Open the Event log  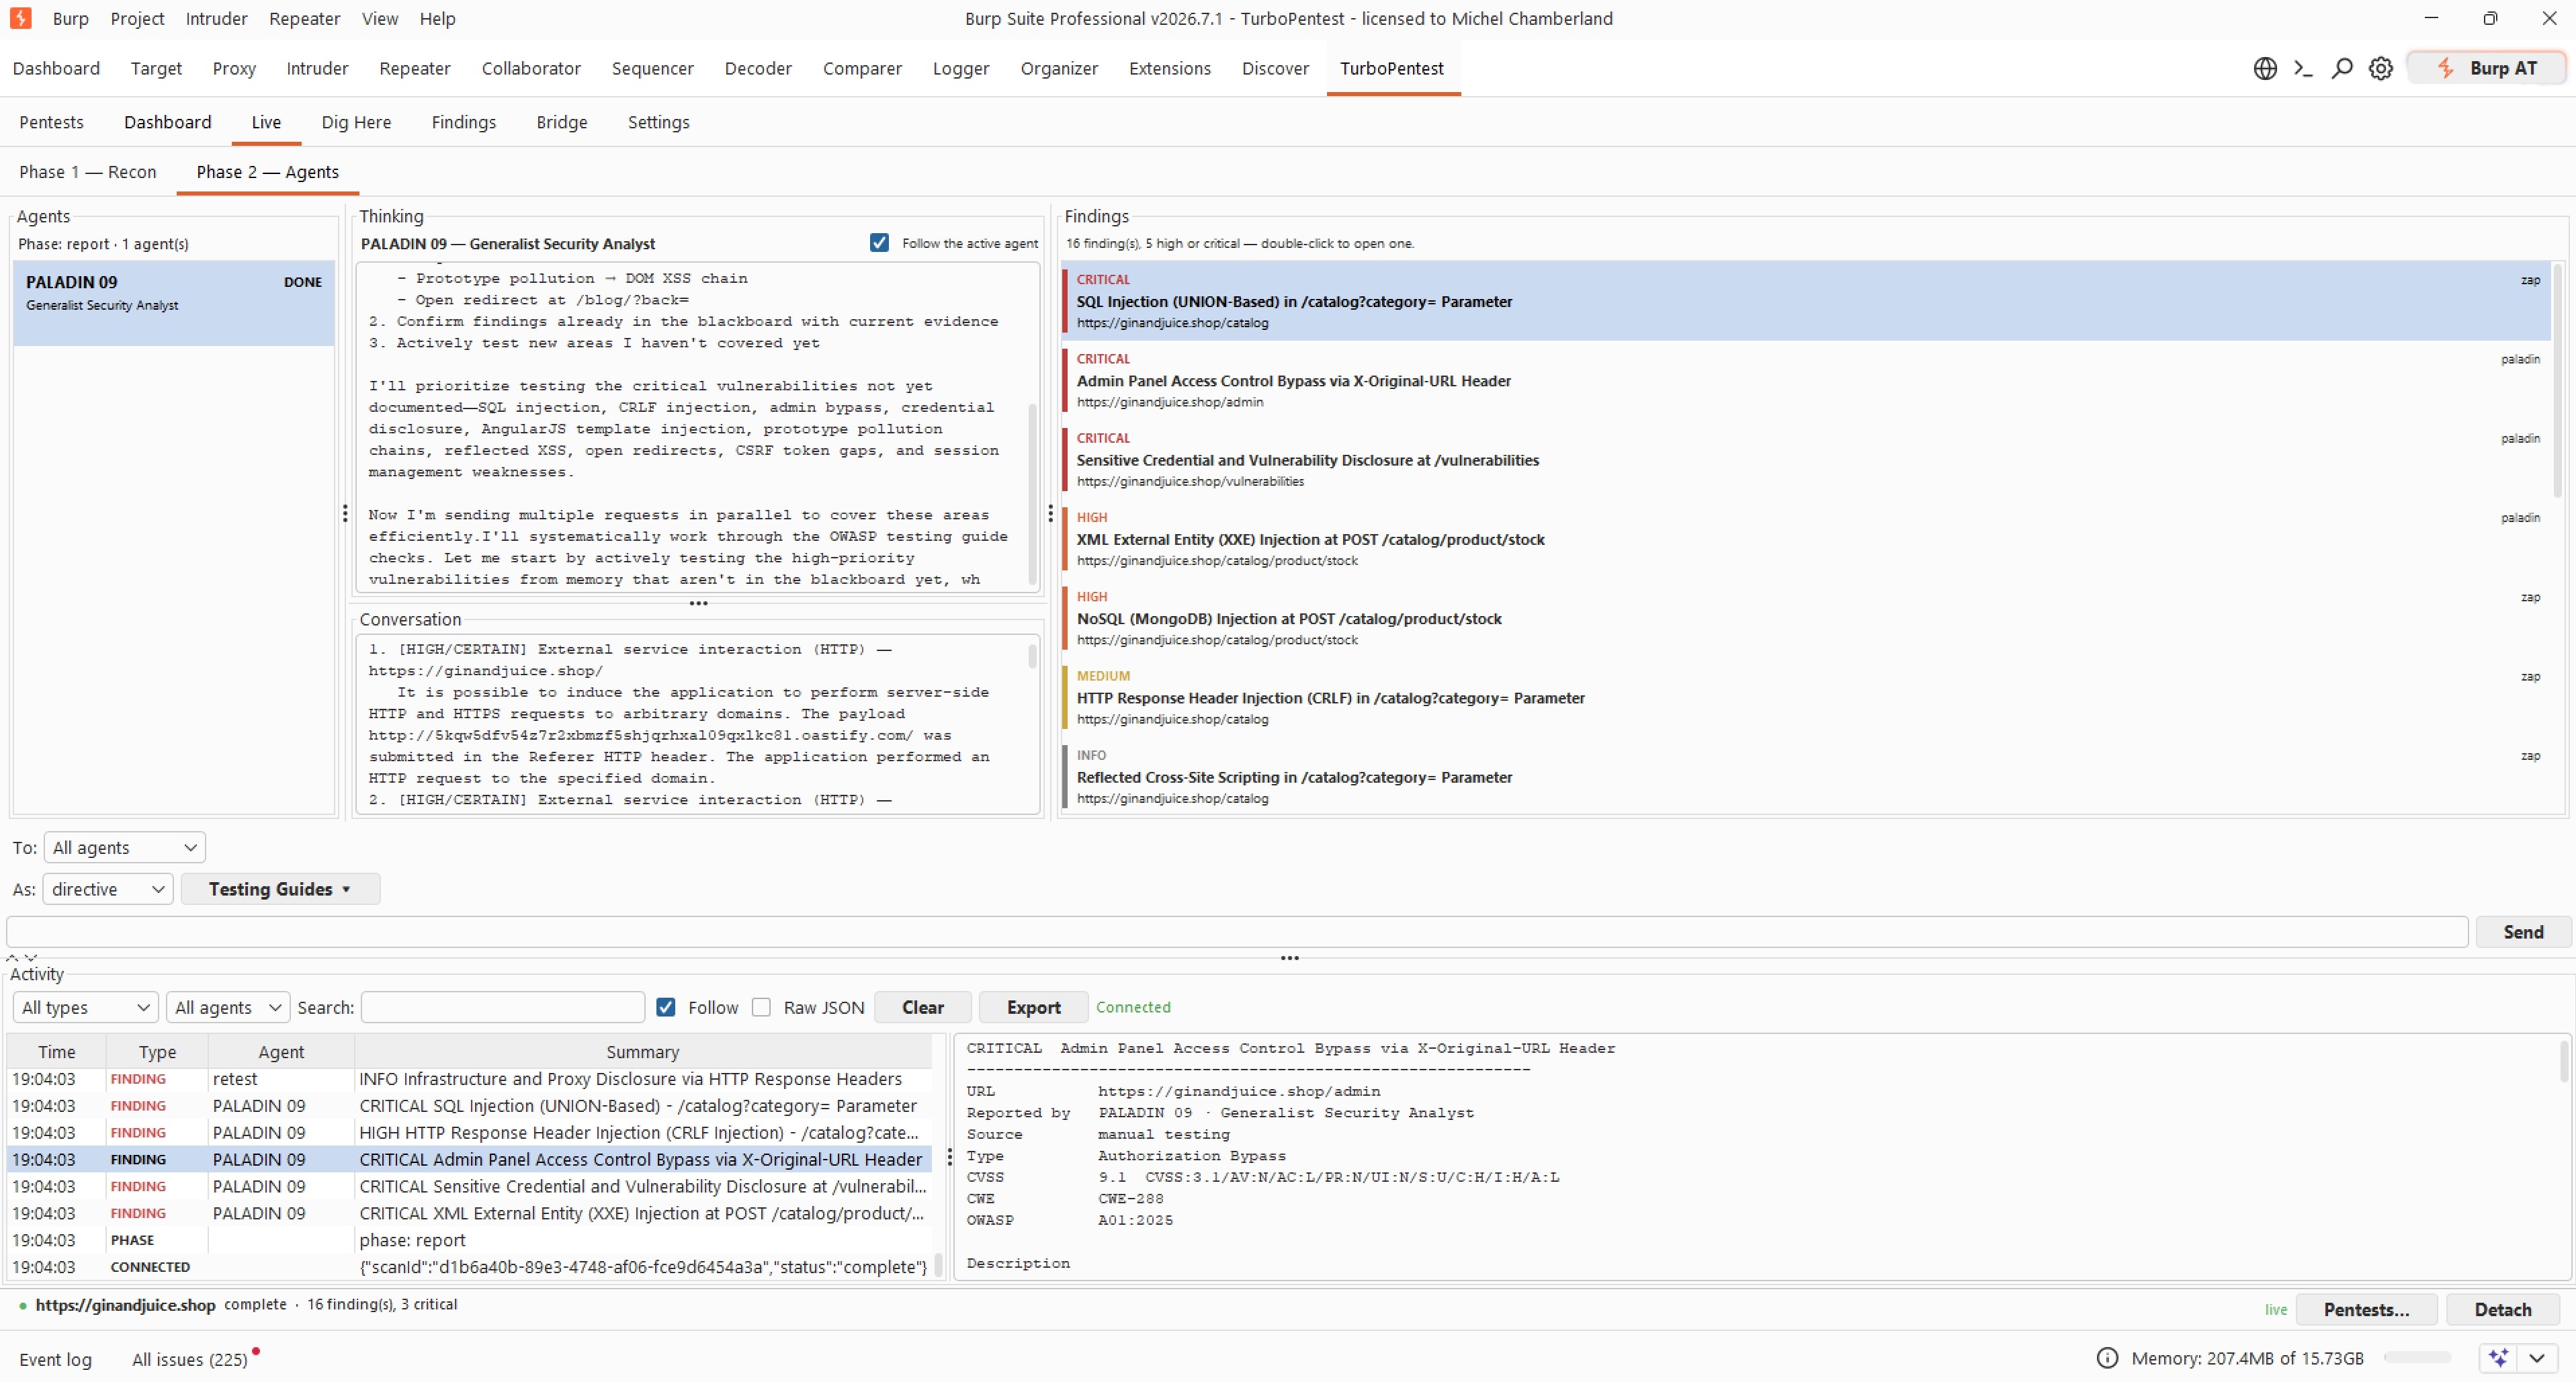click(x=55, y=1359)
